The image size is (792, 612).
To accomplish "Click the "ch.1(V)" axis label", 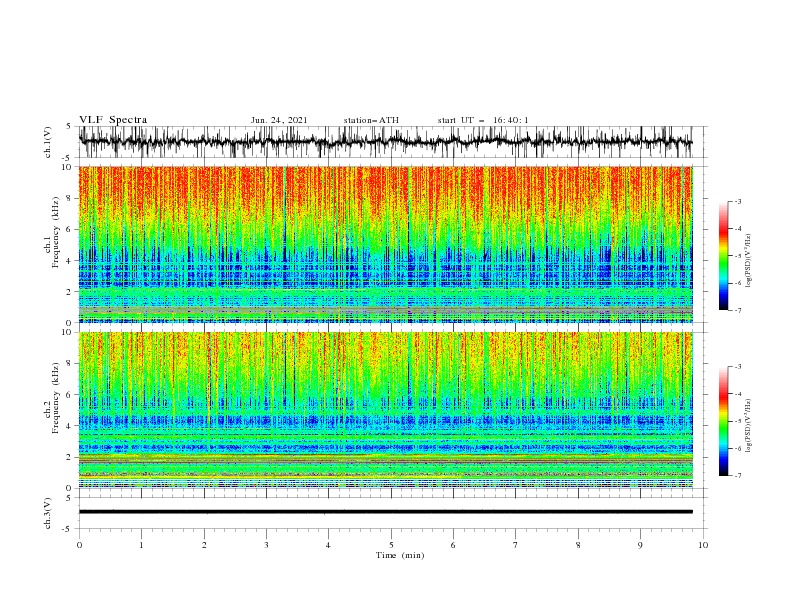I will coord(48,142).
